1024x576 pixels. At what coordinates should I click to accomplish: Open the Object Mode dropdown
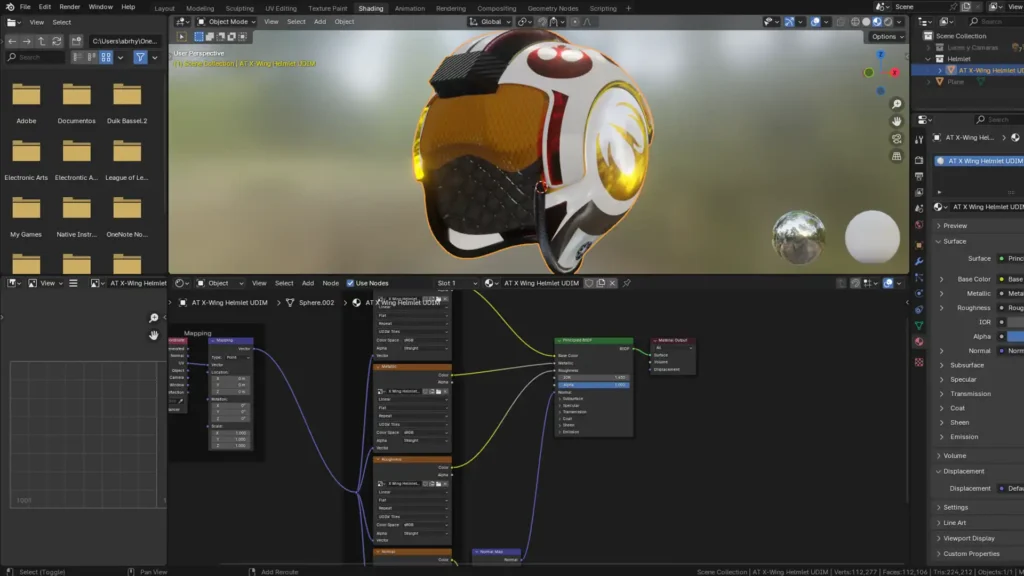[x=227, y=21]
